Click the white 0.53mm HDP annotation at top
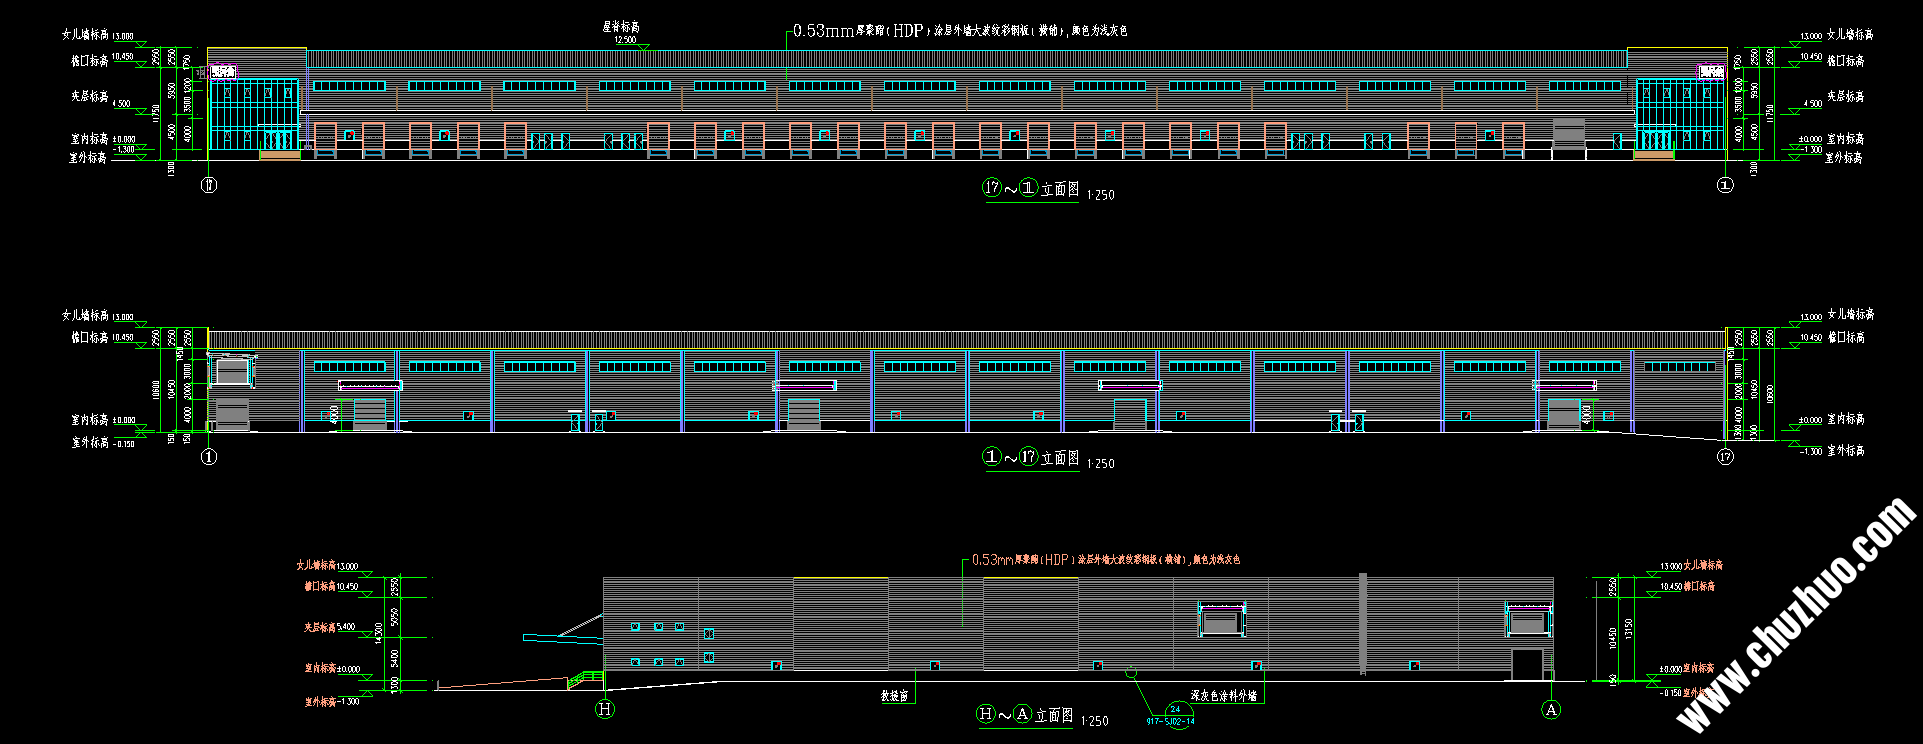This screenshot has height=744, width=1923. tap(960, 31)
